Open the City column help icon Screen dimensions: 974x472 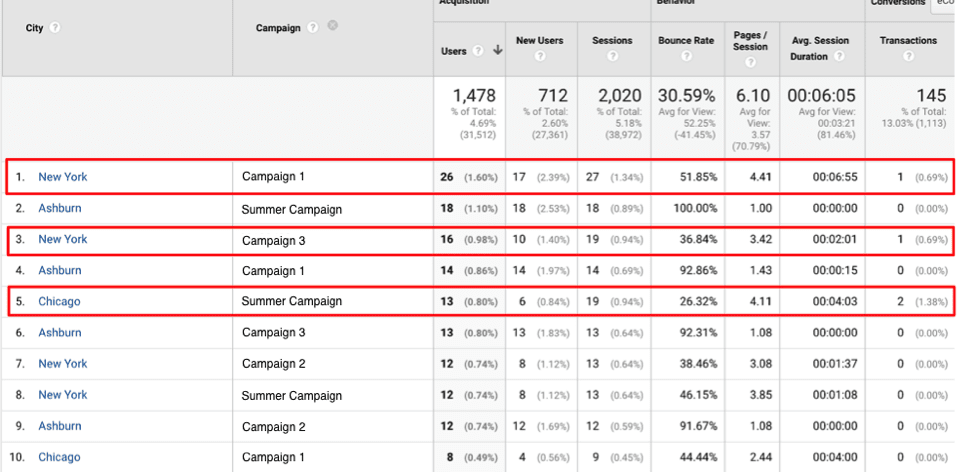(55, 28)
